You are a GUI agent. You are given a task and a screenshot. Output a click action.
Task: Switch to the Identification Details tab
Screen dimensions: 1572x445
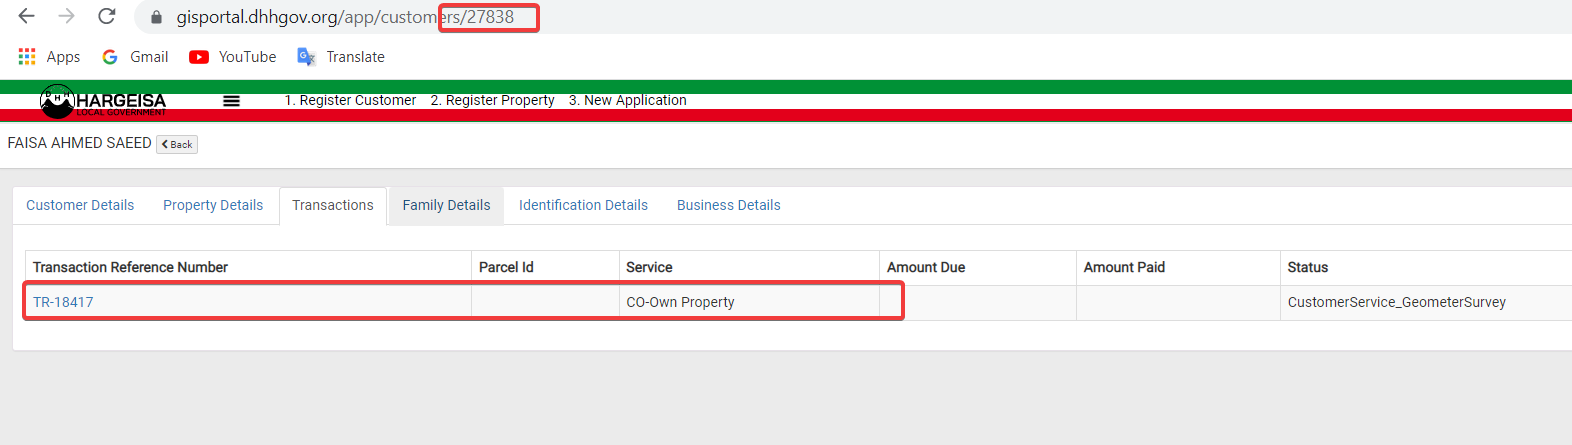pyautogui.click(x=583, y=205)
